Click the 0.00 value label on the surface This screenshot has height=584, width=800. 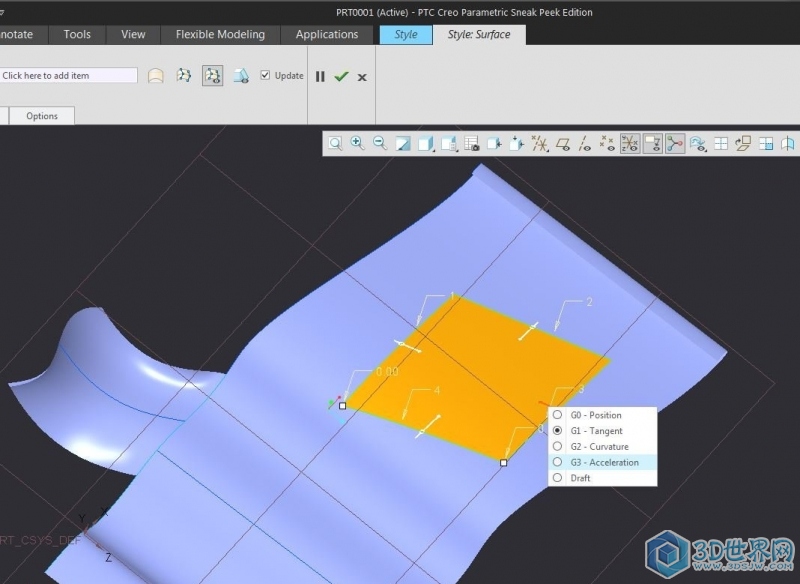click(387, 372)
